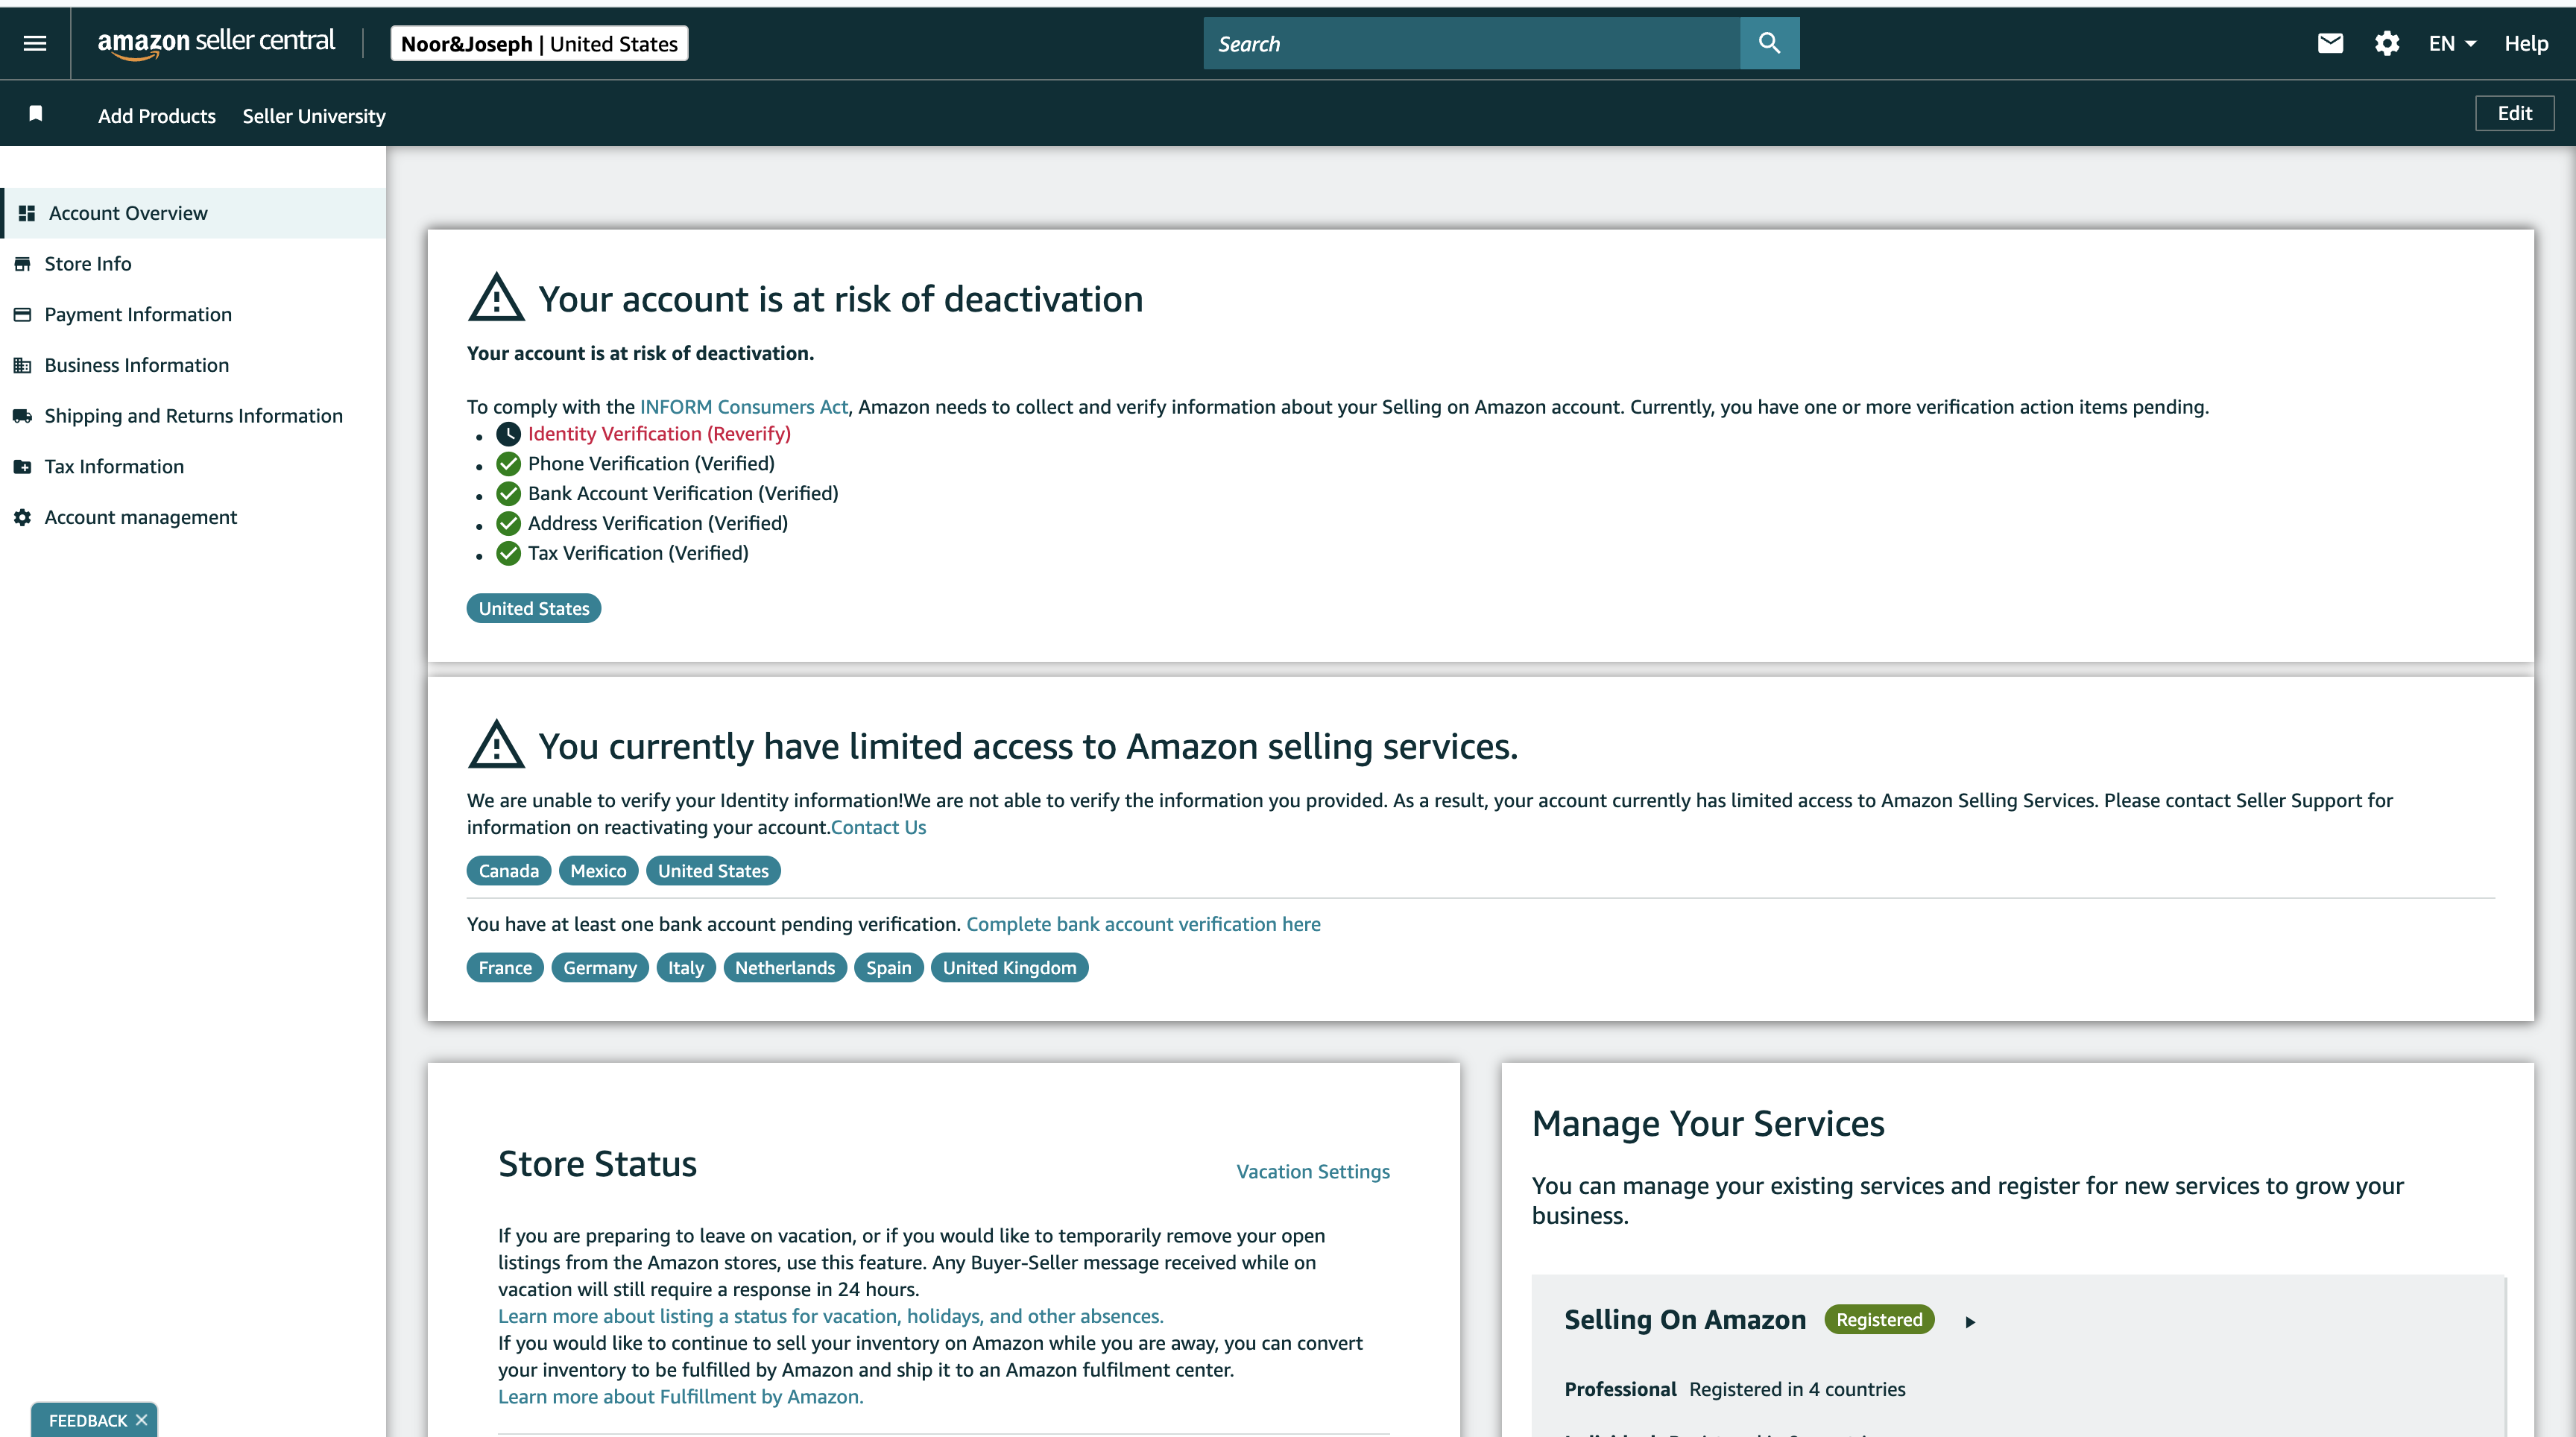Click the Shipping and Returns truck icon
The width and height of the screenshot is (2576, 1437).
pos(22,416)
